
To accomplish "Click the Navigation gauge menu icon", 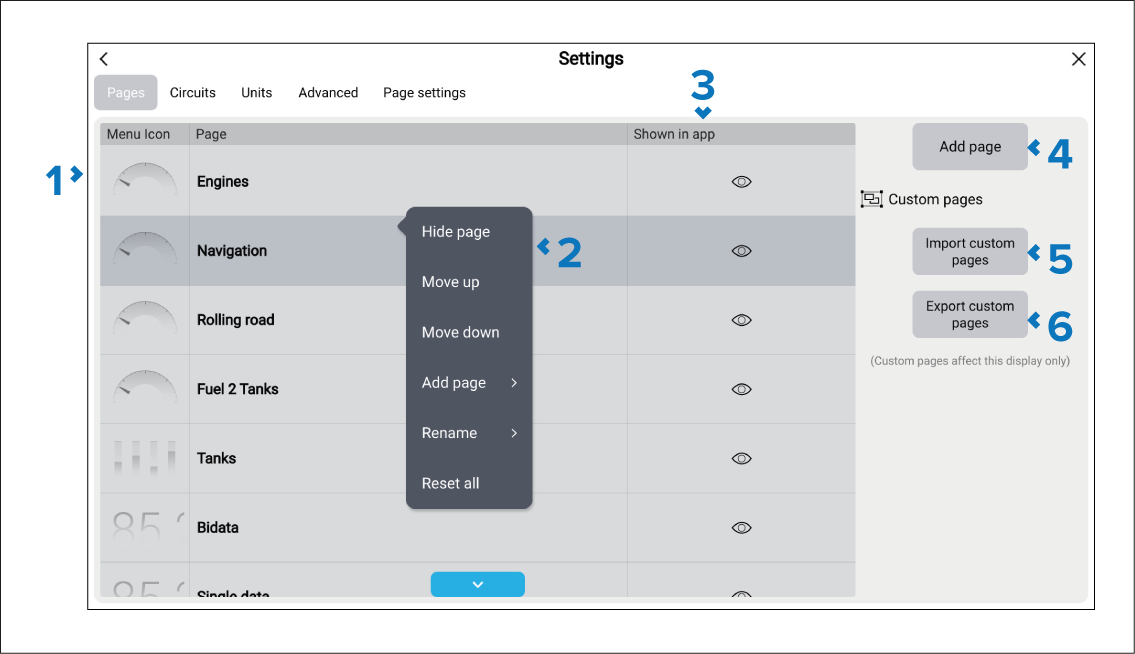I will coord(145,250).
